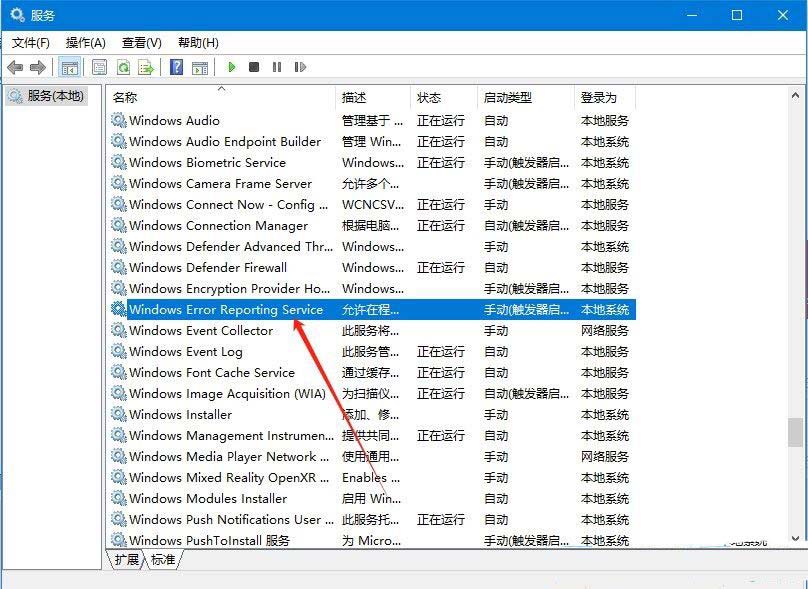Stop the selected service
Image resolution: width=808 pixels, height=589 pixels.
click(x=253, y=67)
